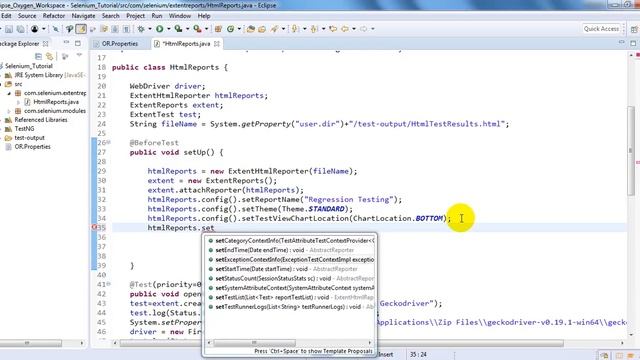This screenshot has width=640, height=360.
Task: Minimize the Package Explorer view
Action: click(x=67, y=42)
